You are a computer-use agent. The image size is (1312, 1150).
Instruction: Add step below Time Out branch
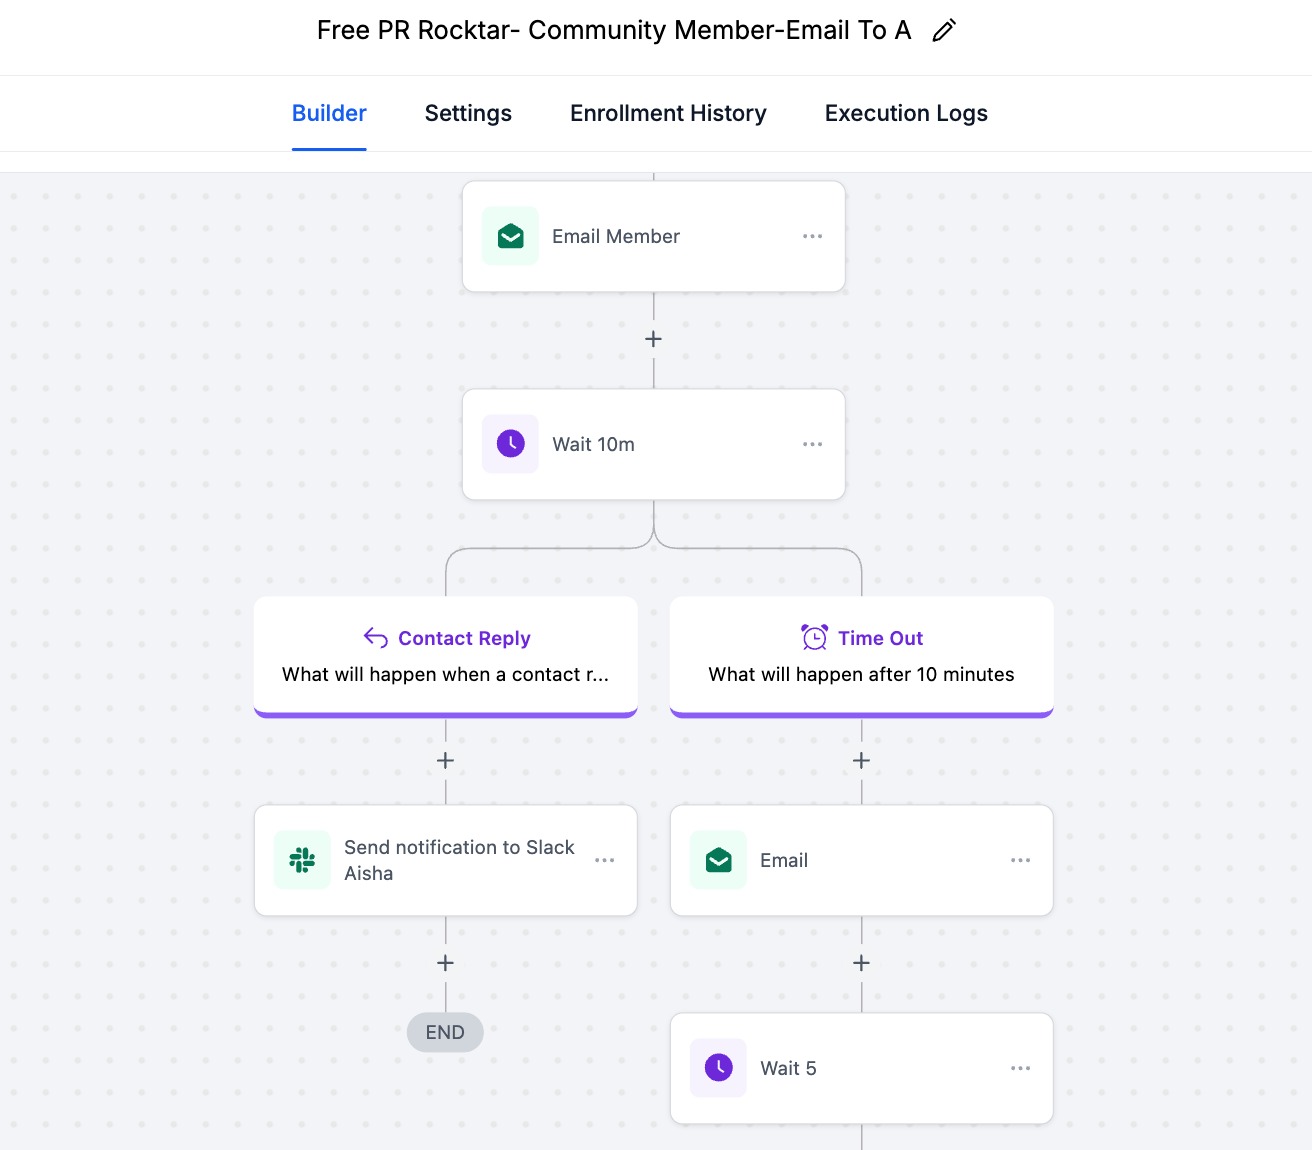coord(861,761)
